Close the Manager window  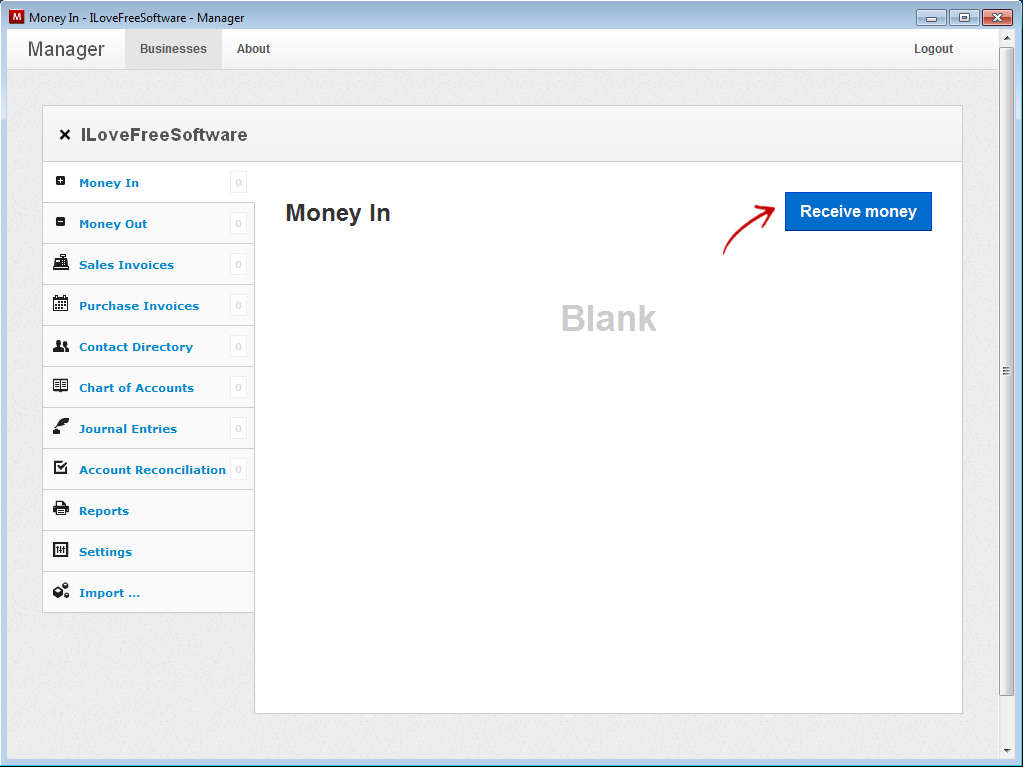(x=998, y=18)
